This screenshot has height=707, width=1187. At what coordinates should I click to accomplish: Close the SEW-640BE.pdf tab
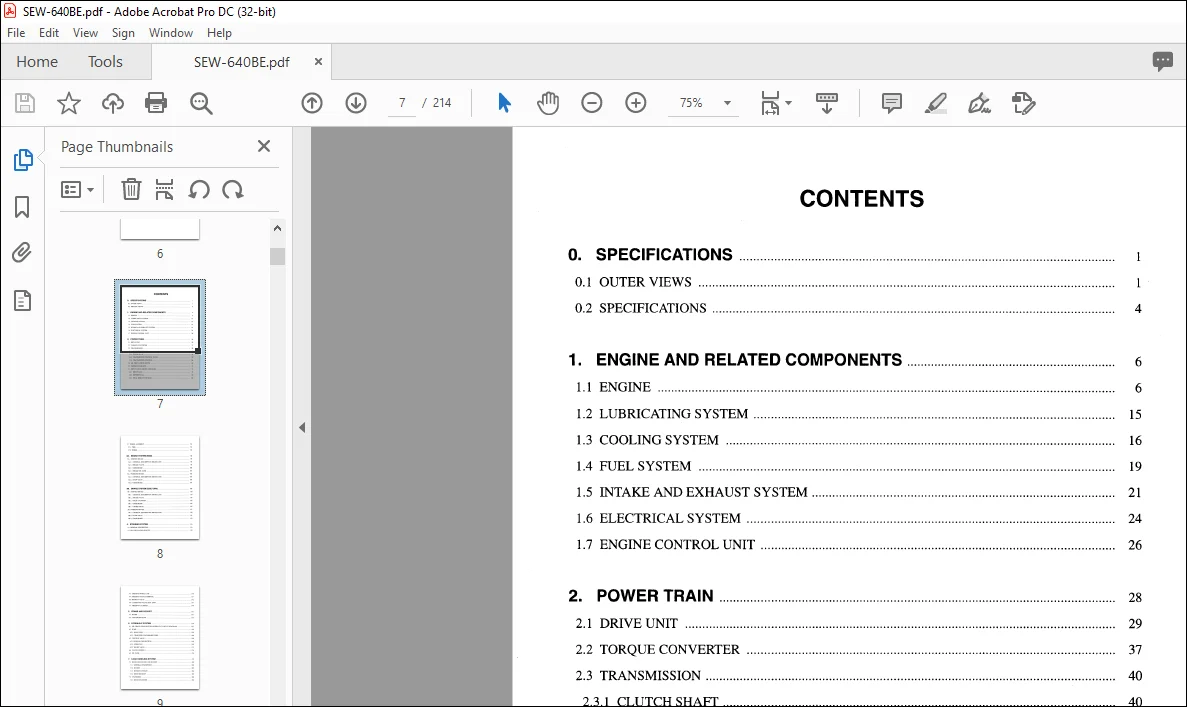(319, 61)
